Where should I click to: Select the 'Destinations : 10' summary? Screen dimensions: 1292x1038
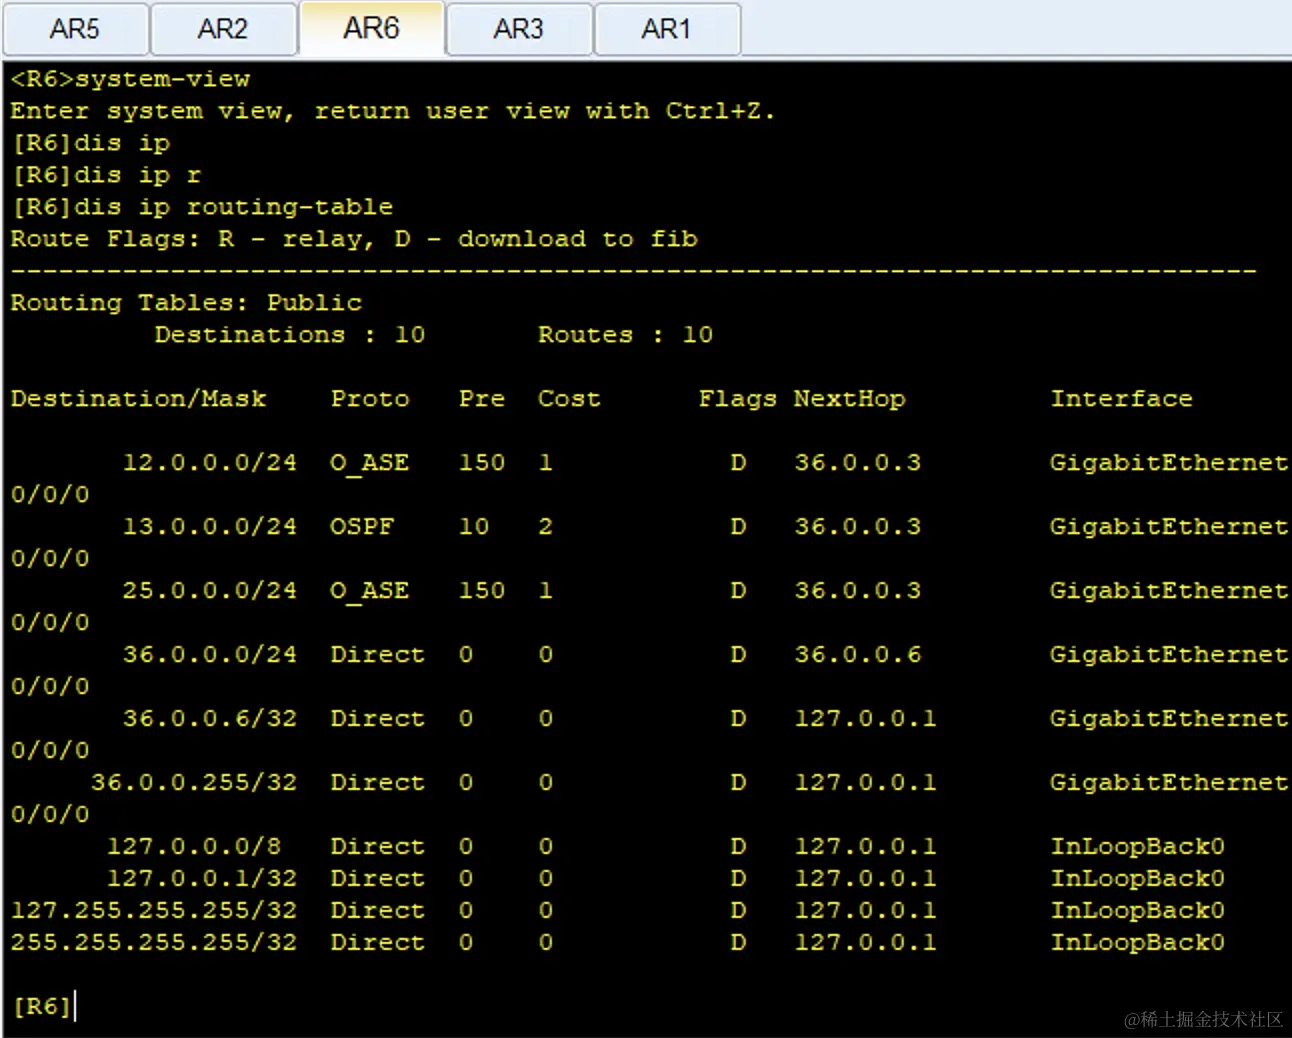(290, 335)
